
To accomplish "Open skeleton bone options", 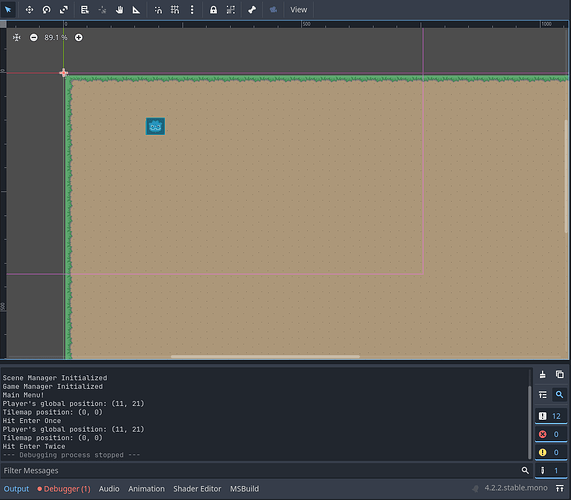I will [252, 10].
